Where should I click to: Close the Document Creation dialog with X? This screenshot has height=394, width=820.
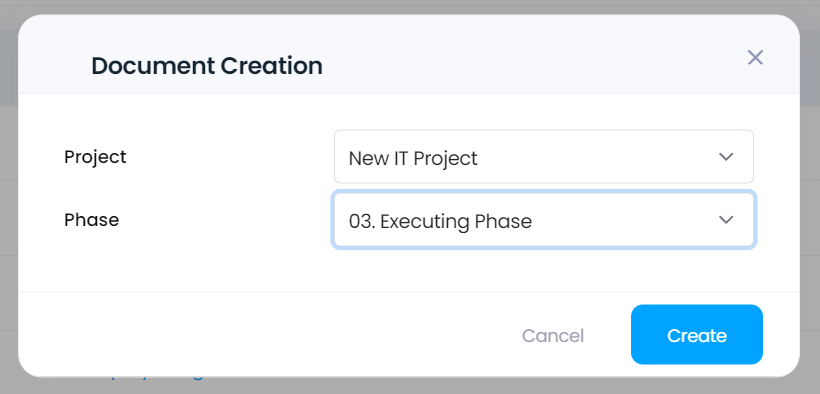point(755,58)
